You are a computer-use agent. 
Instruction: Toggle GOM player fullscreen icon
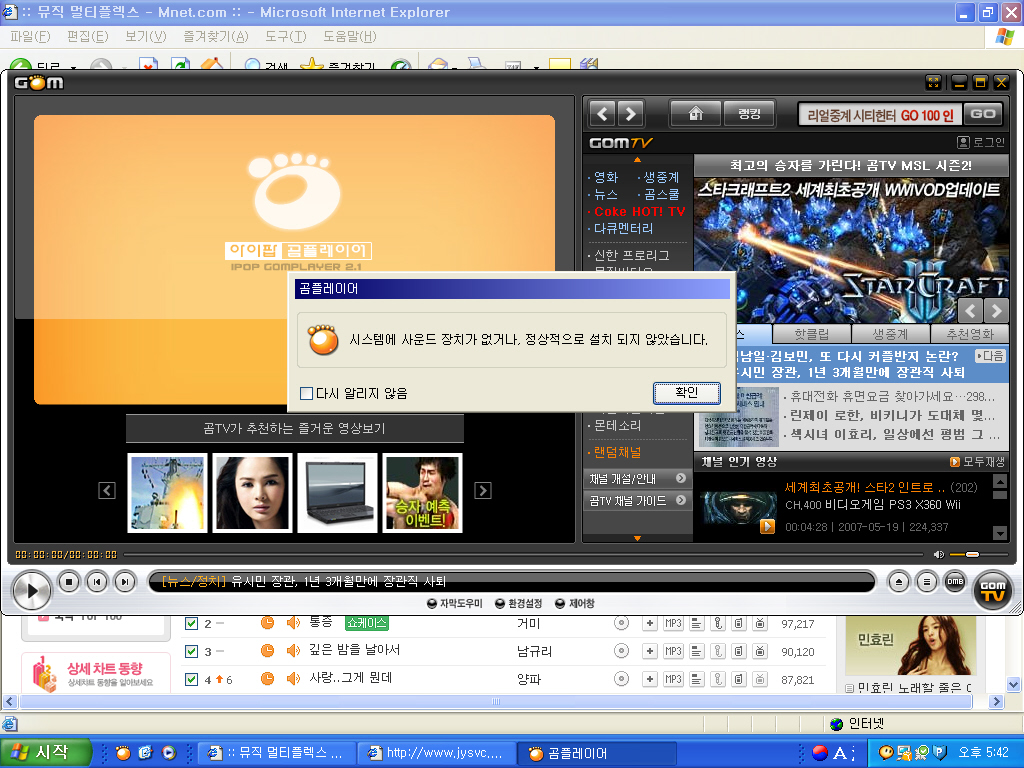point(934,82)
